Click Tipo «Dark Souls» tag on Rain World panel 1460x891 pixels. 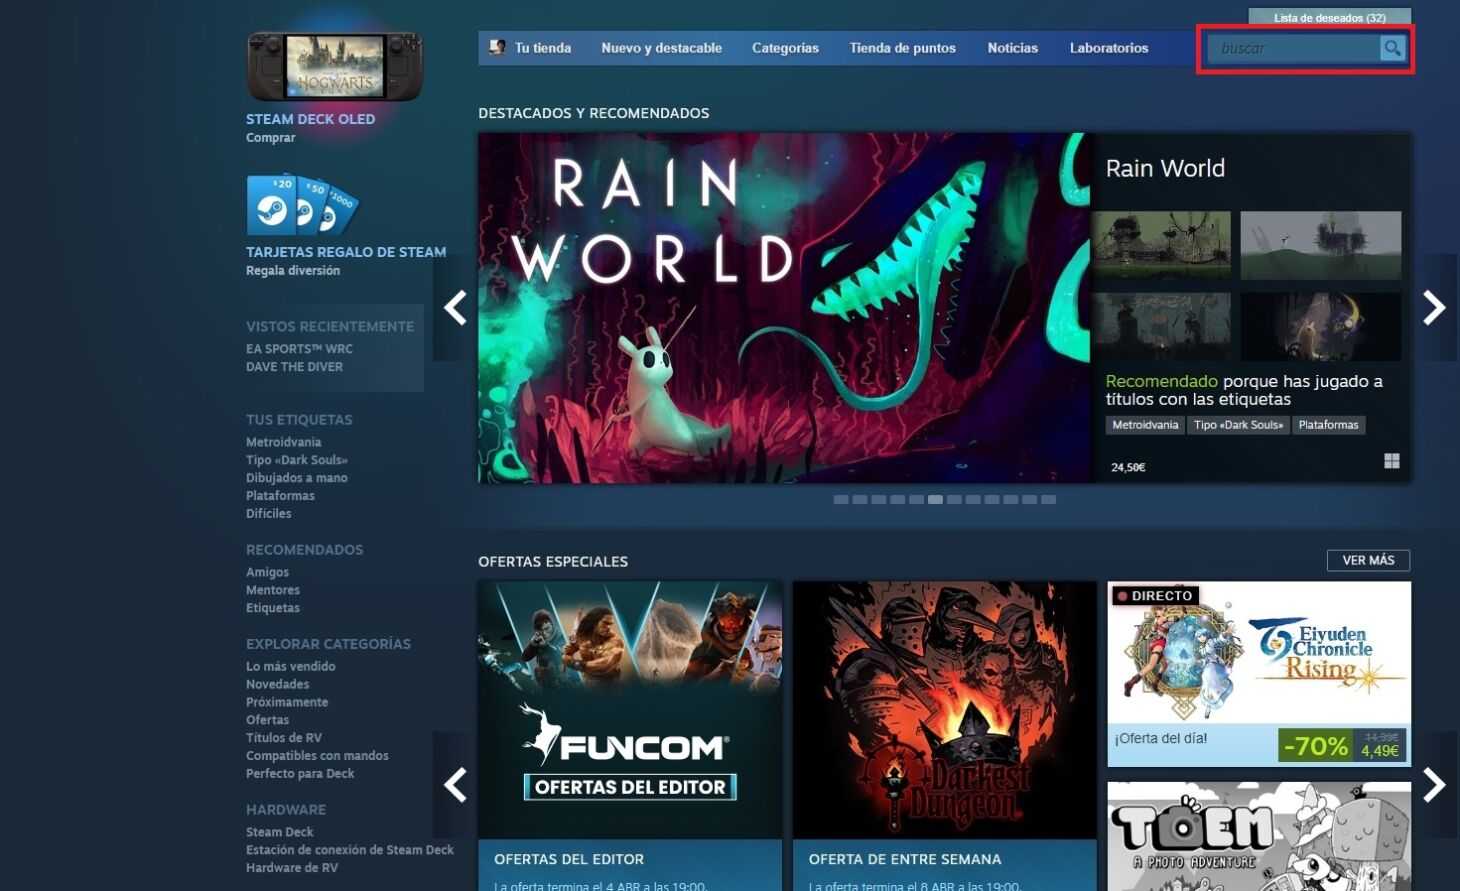click(x=1238, y=425)
